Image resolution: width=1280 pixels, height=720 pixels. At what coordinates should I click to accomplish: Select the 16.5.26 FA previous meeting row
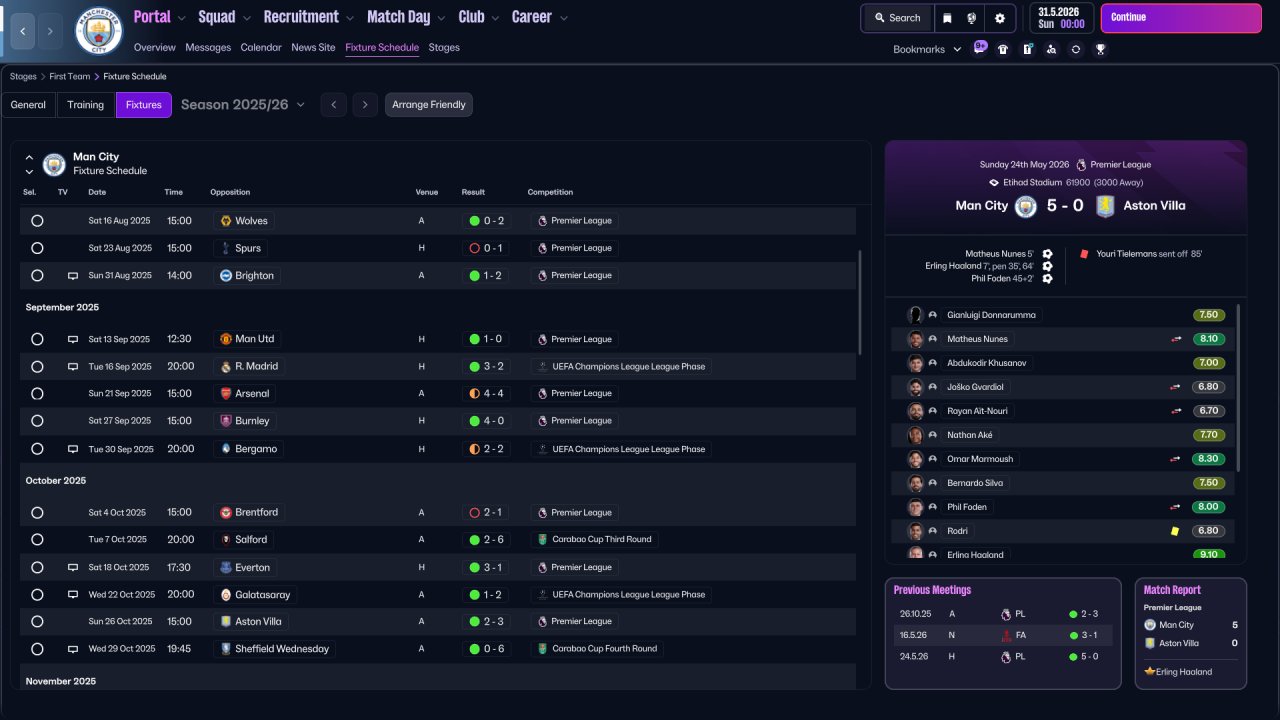[x=1002, y=635]
